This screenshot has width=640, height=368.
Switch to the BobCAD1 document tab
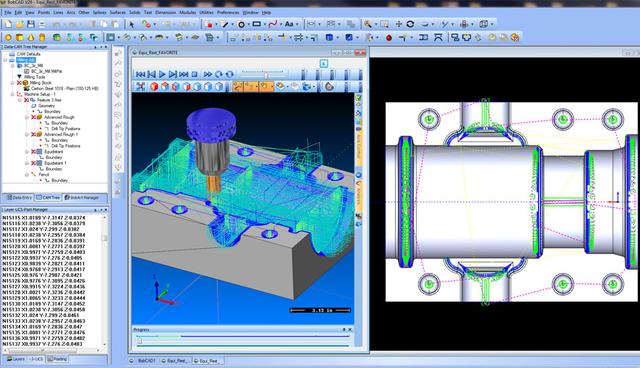click(143, 361)
